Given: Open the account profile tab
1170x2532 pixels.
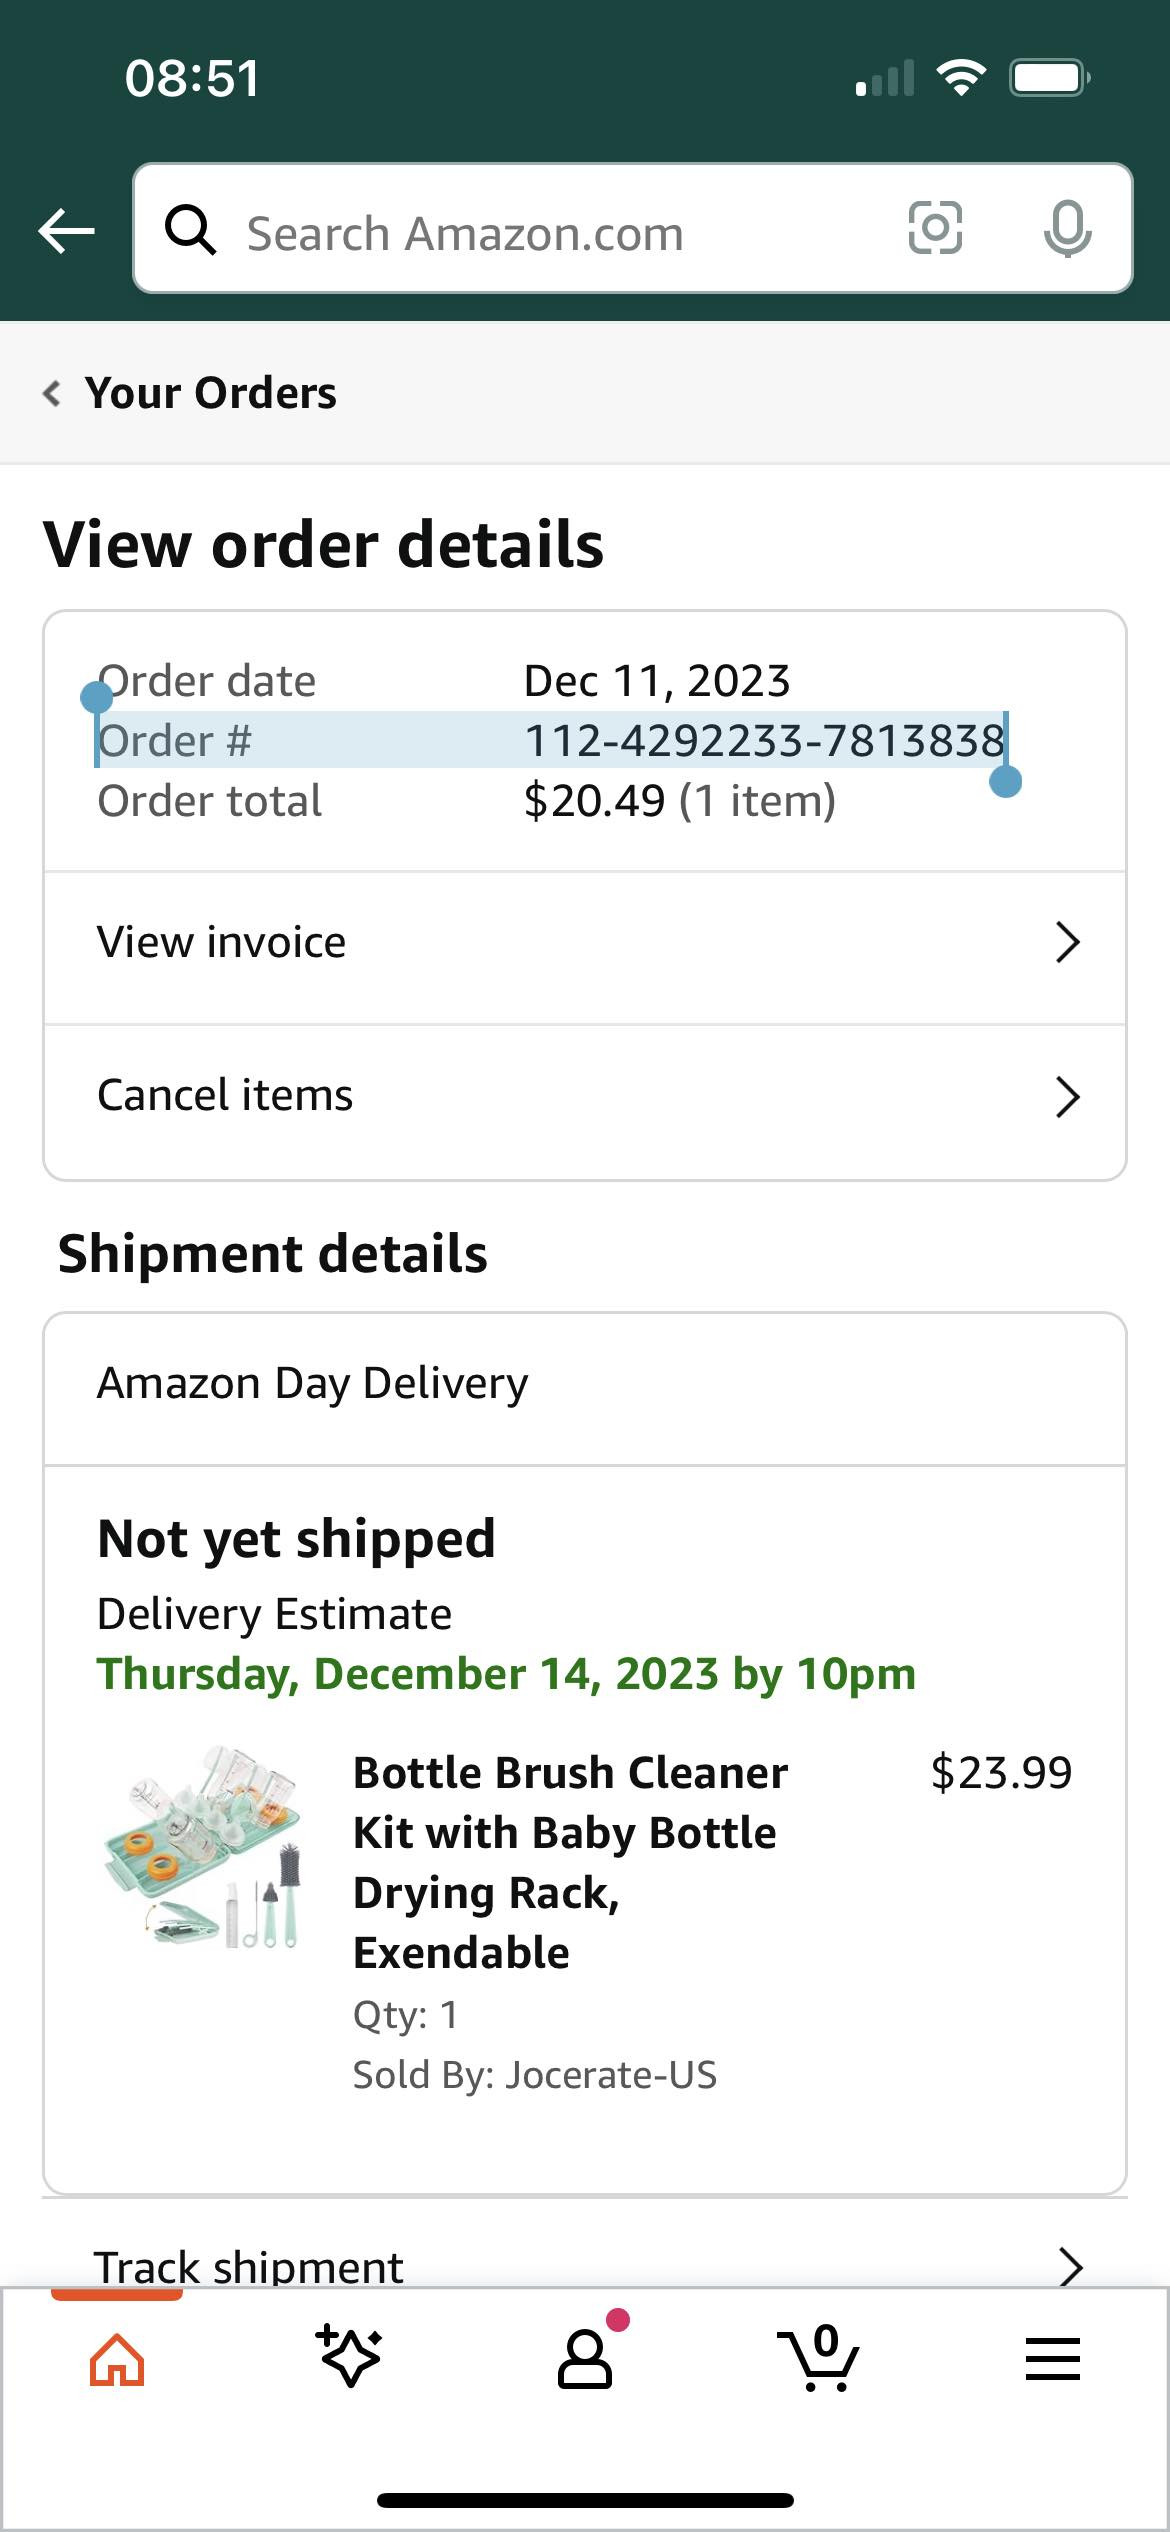Looking at the screenshot, I should [x=585, y=2360].
